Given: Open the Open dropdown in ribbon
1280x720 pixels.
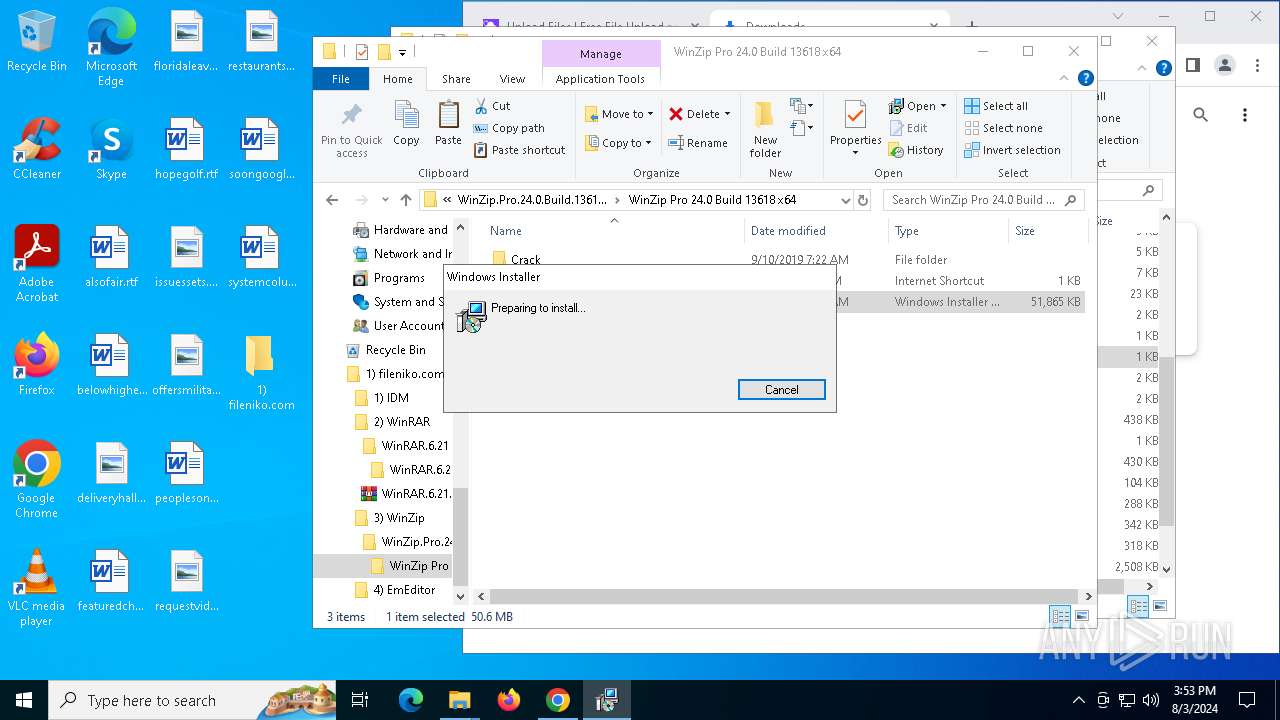Looking at the screenshot, I should pyautogui.click(x=917, y=106).
